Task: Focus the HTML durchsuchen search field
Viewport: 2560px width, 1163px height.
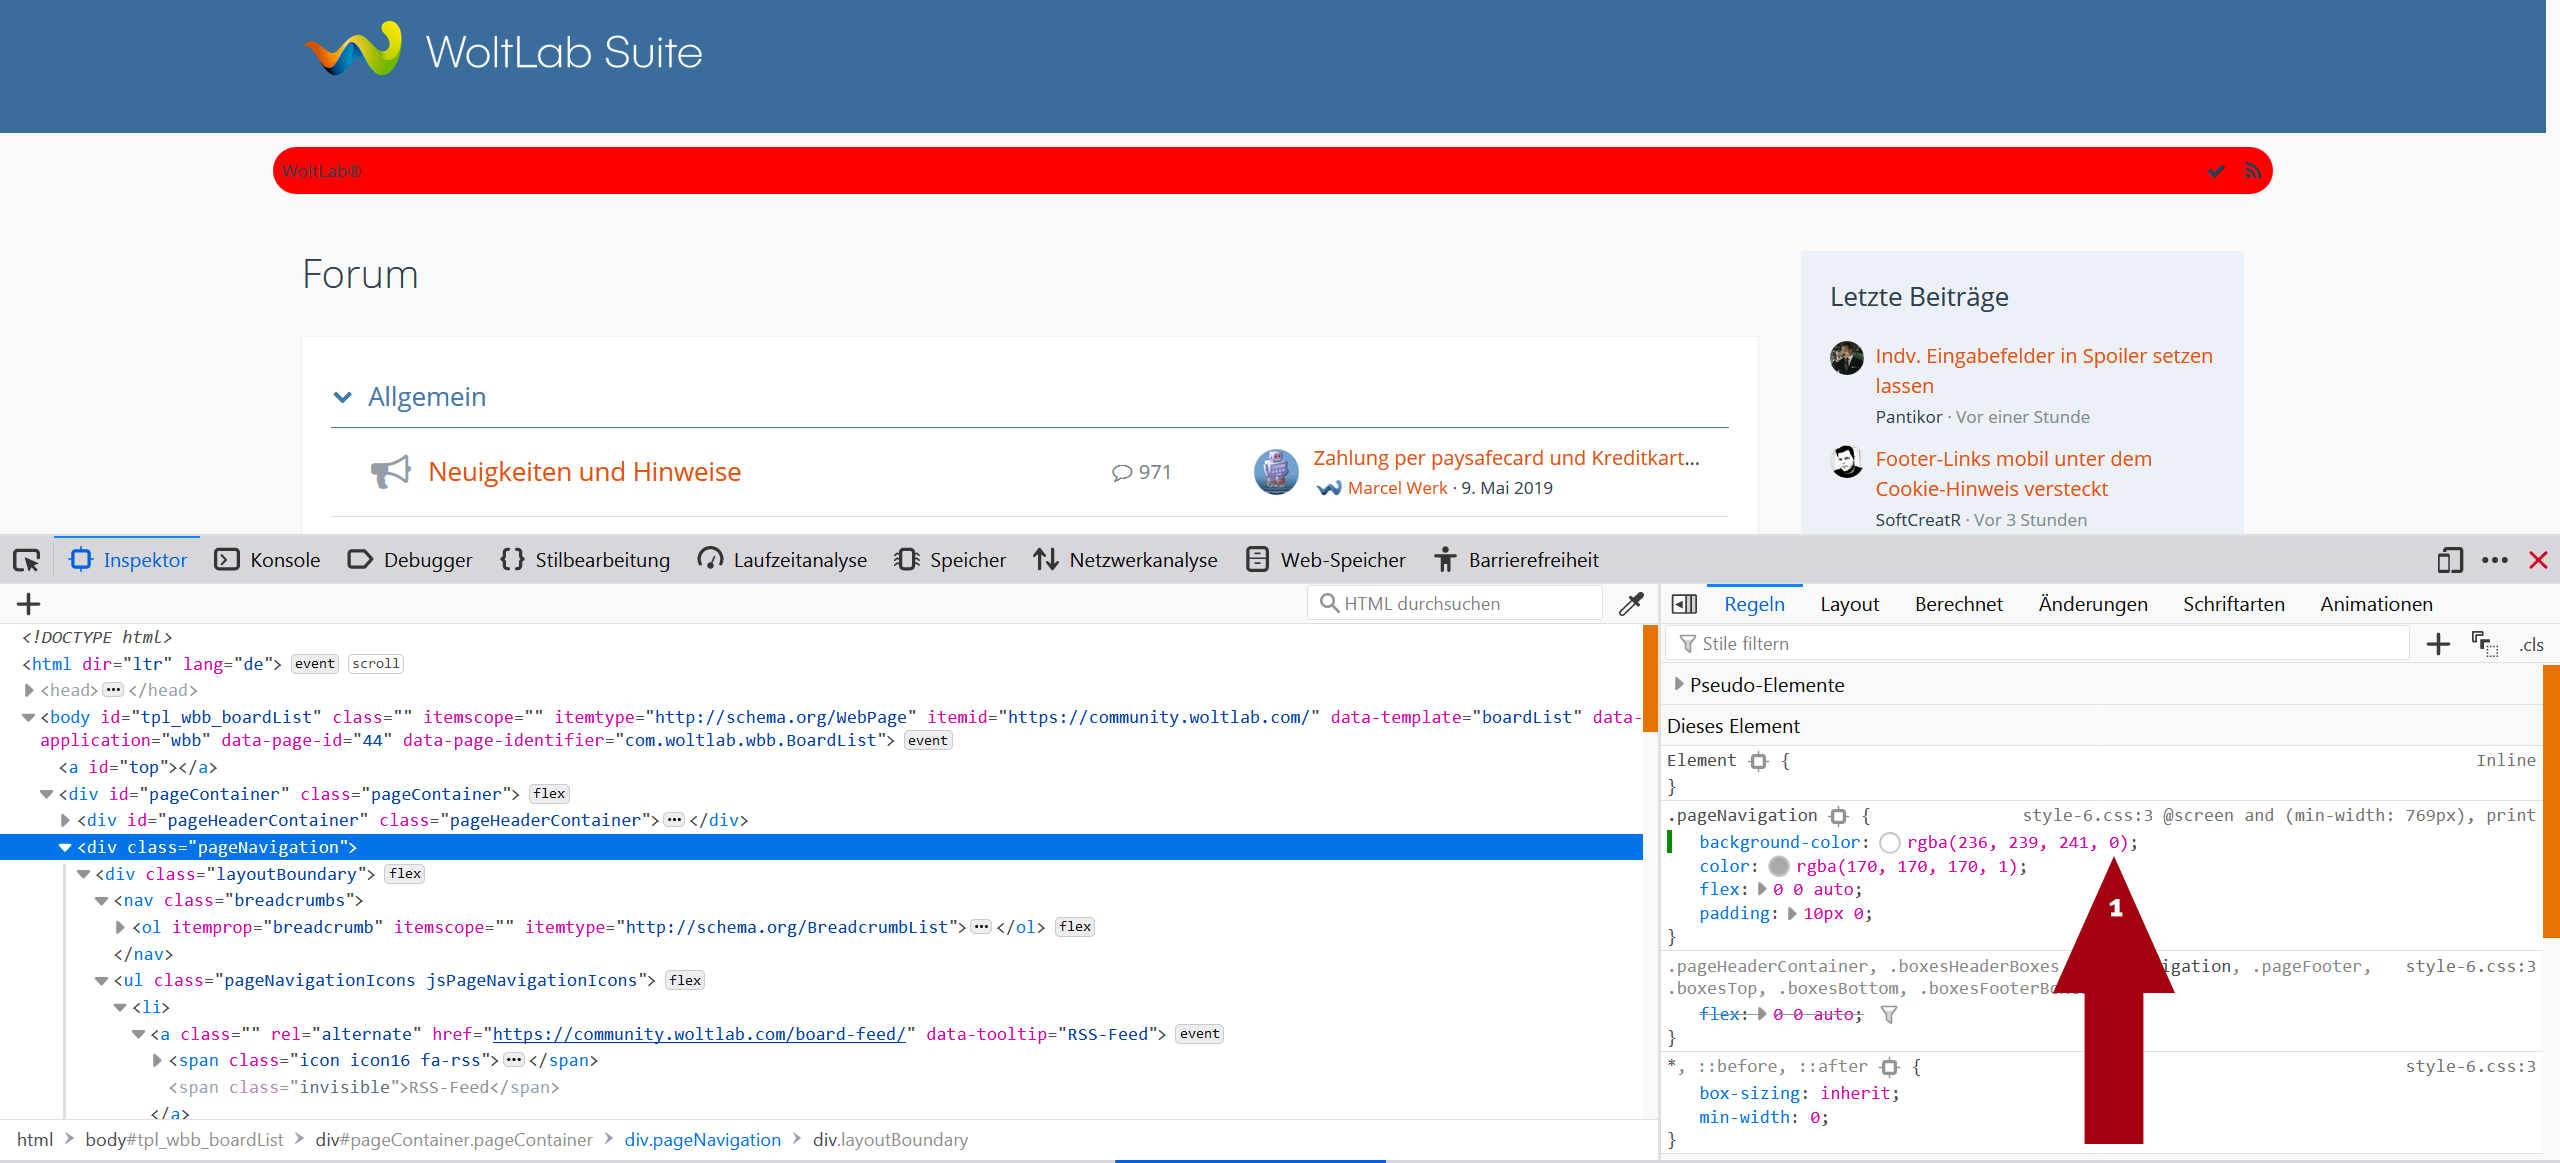Action: pyautogui.click(x=1460, y=604)
